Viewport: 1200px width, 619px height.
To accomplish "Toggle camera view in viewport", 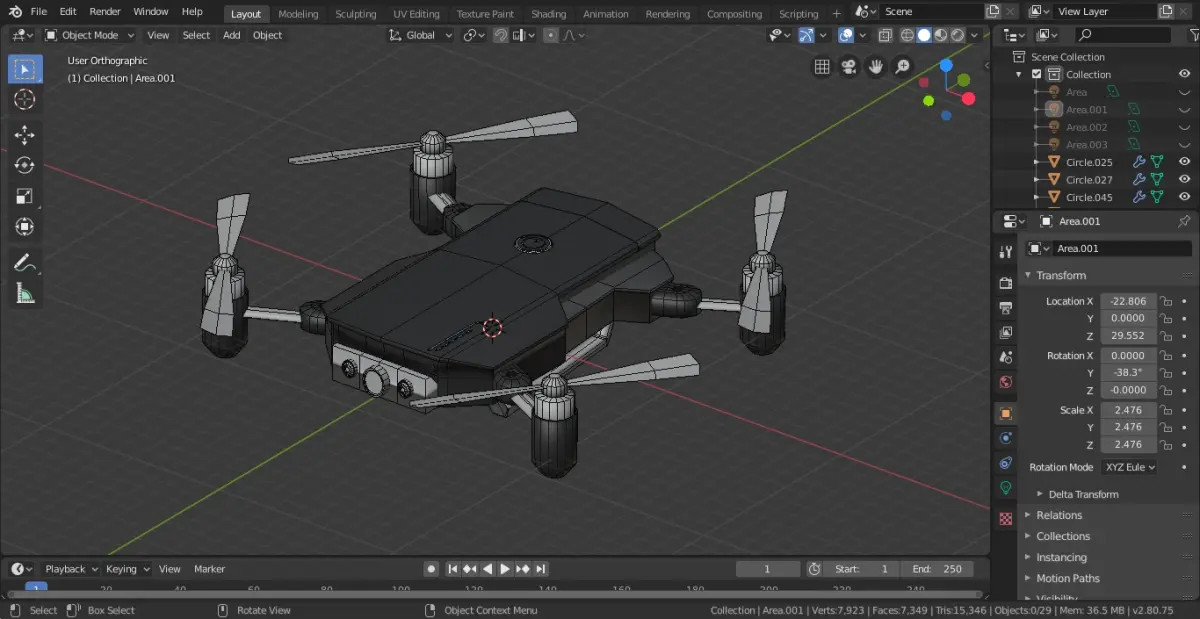I will click(x=849, y=67).
